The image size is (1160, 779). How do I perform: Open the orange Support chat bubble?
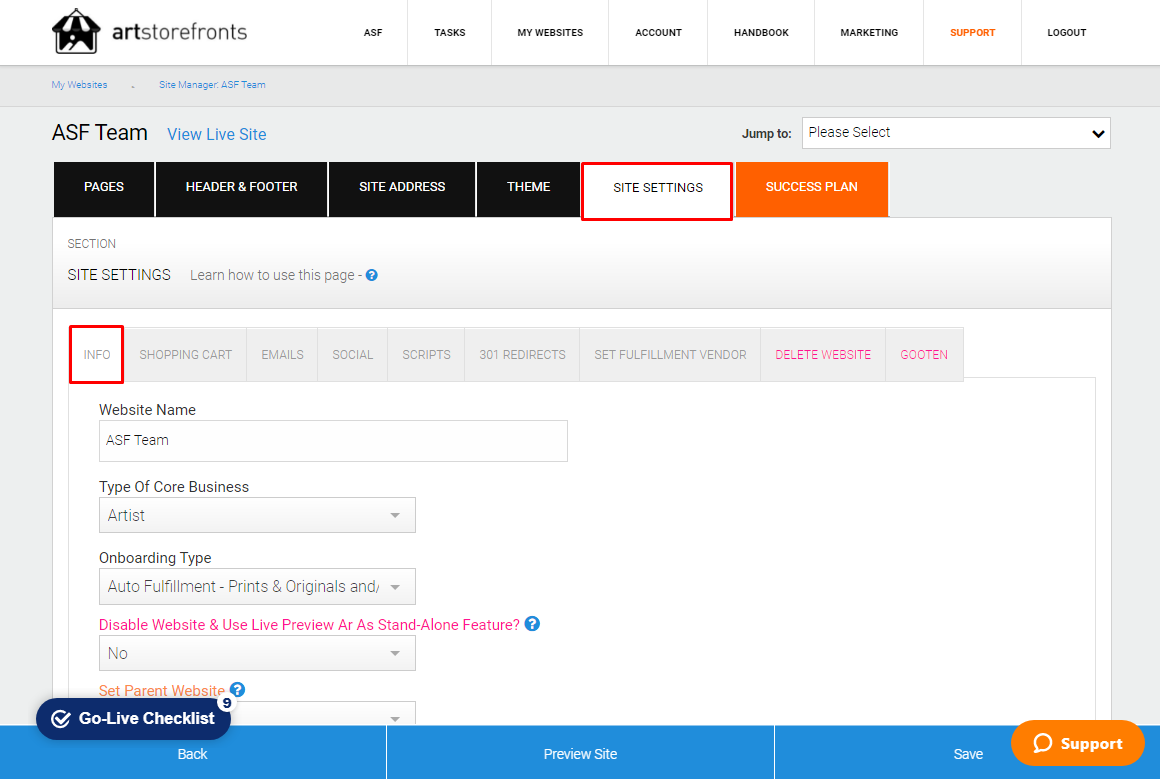(x=1077, y=743)
